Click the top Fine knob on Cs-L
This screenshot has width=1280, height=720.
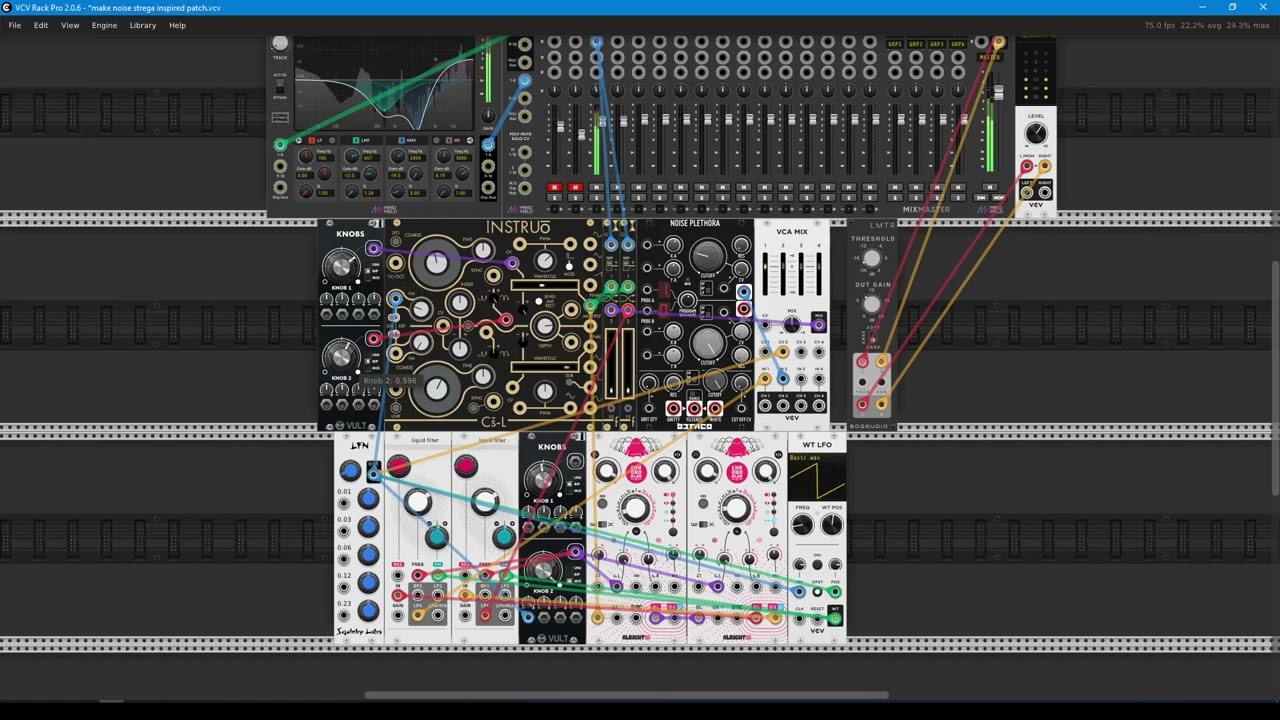pos(483,250)
